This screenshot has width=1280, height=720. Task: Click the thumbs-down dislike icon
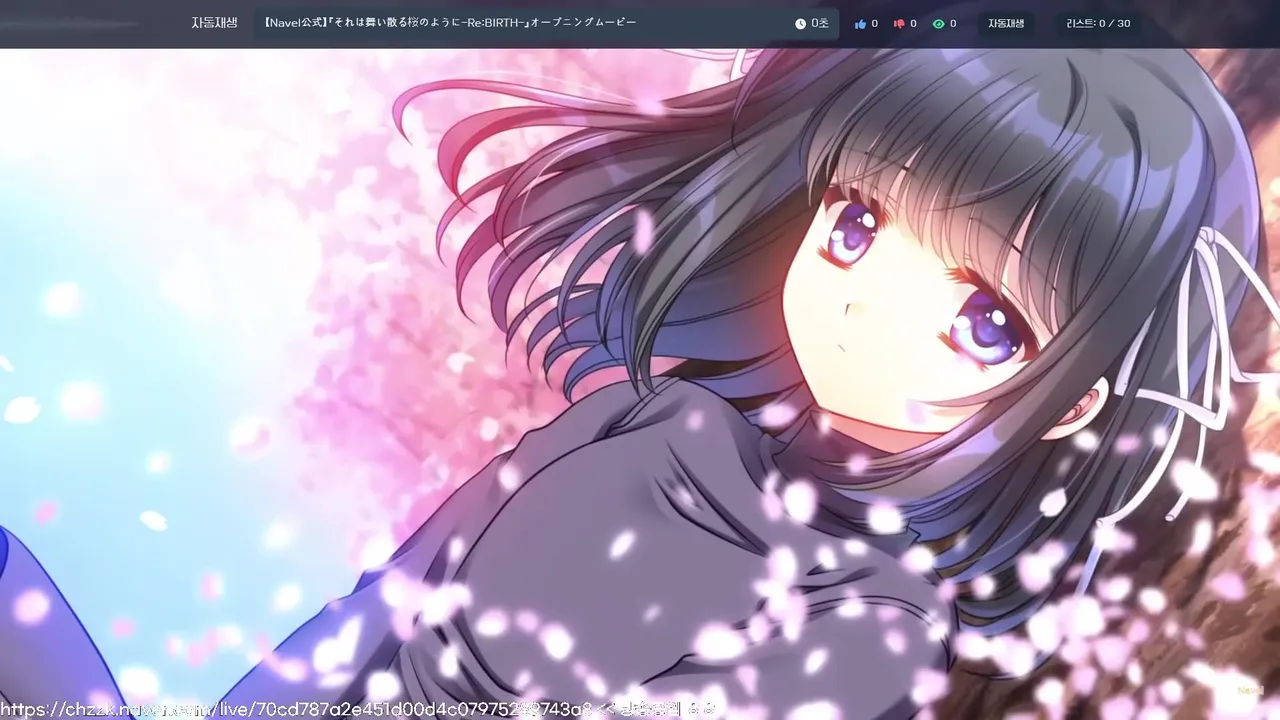point(899,23)
